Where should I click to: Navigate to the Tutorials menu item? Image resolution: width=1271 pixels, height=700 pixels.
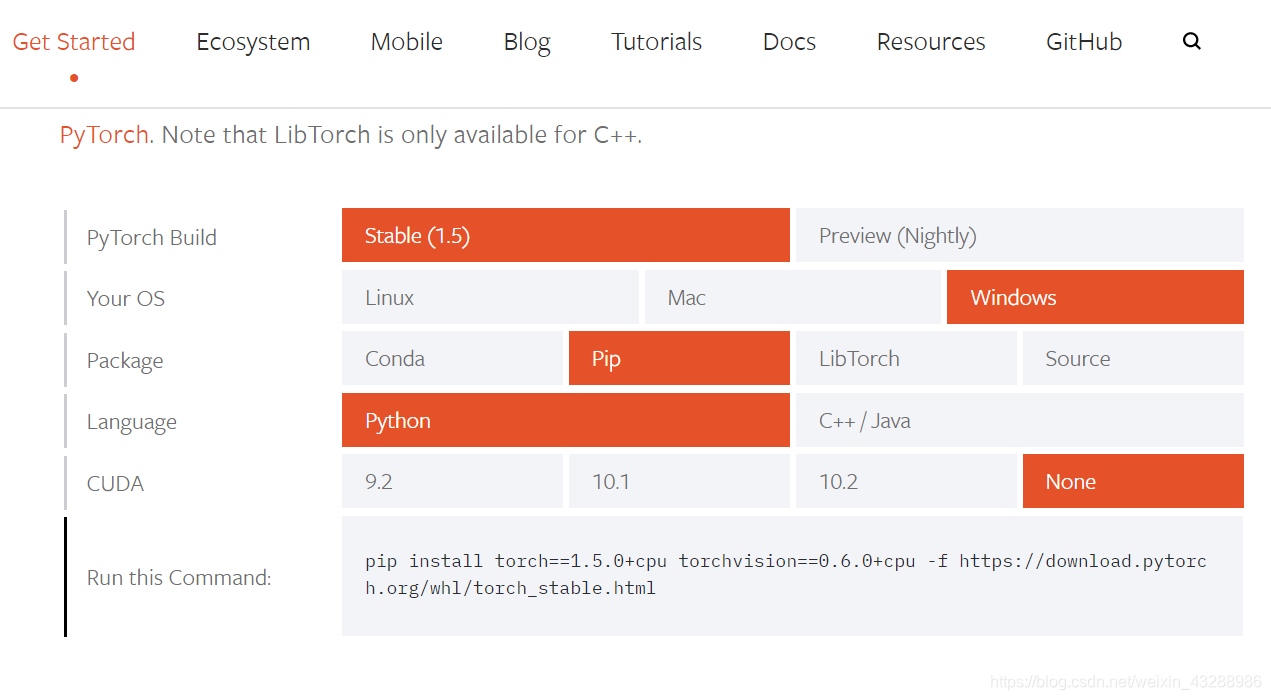pos(656,41)
